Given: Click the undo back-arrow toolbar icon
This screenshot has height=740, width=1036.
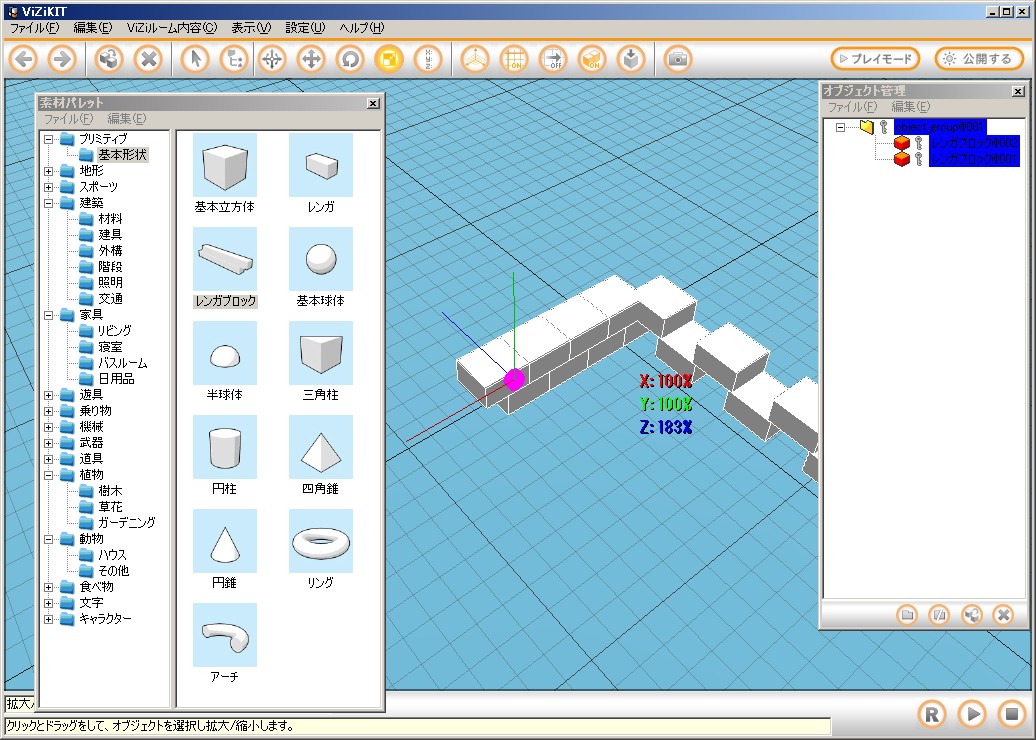Looking at the screenshot, I should (24, 59).
